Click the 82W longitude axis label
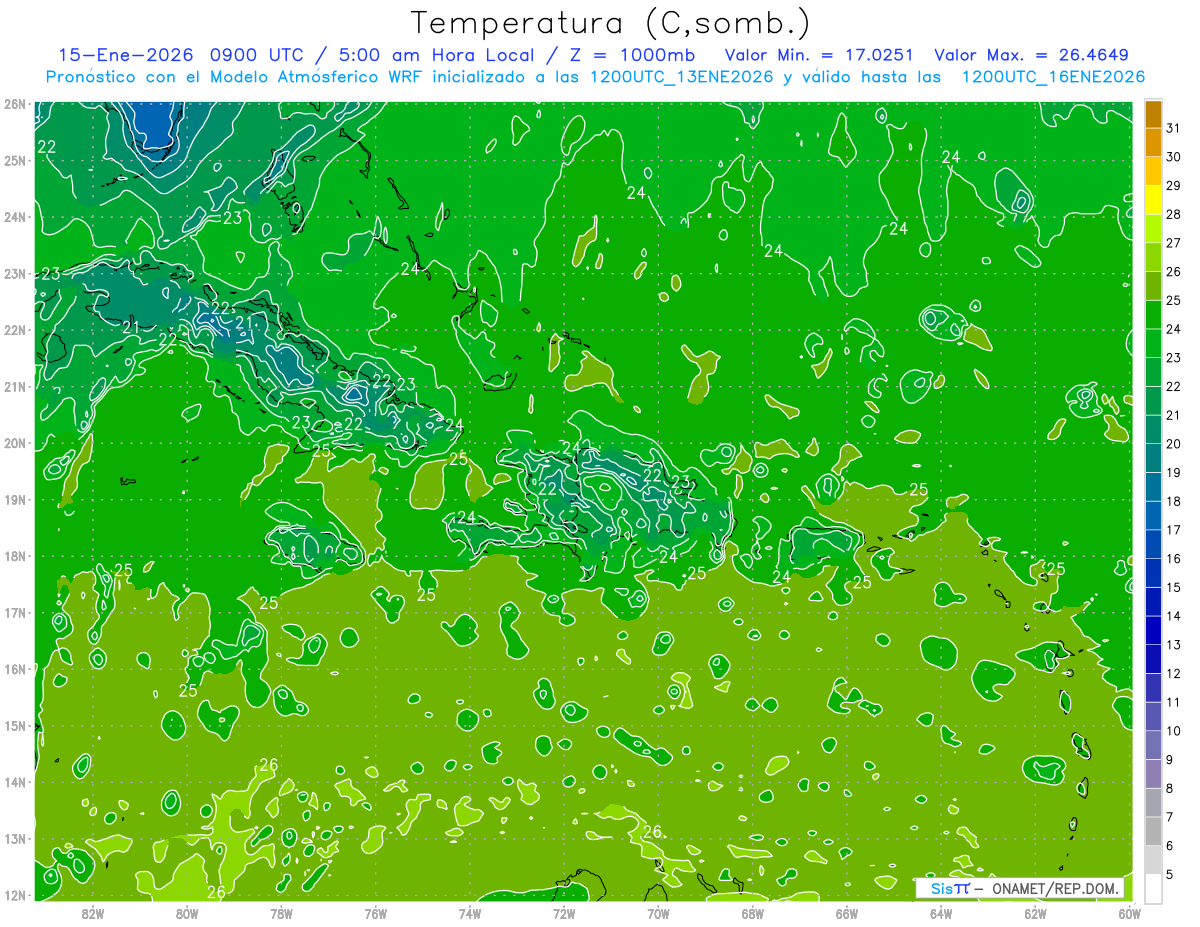Screen dimensions: 1200x927 (93, 913)
